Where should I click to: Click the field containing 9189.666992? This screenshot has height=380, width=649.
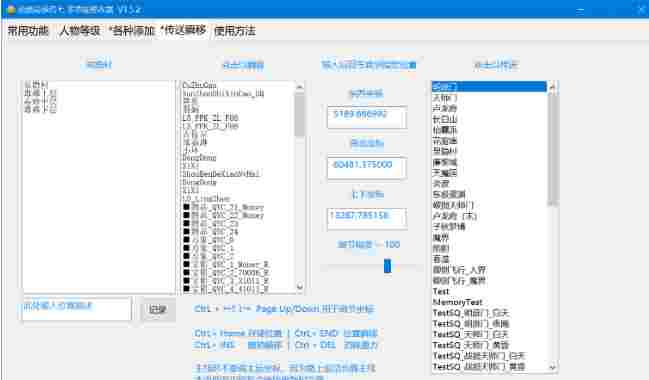point(367,117)
